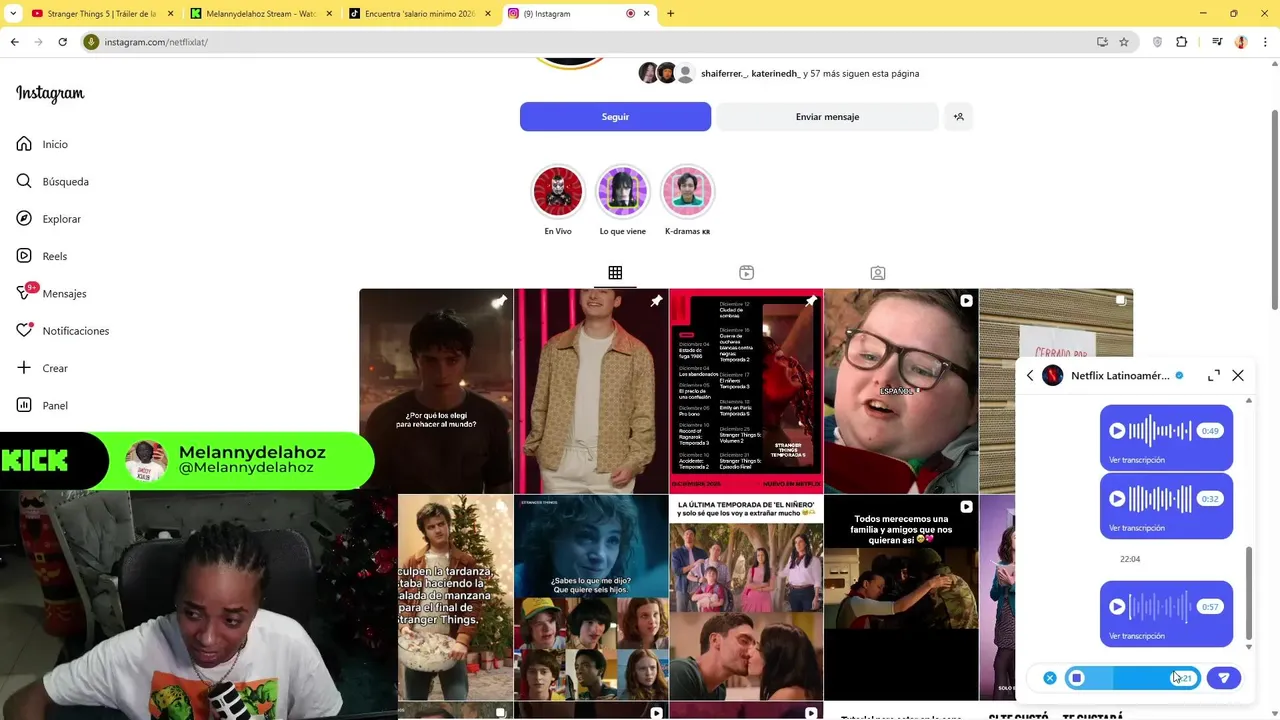This screenshot has height=720, width=1280.
Task: Open post '¿Por qué los elegí para rehacer al mundo?'
Action: (436, 391)
